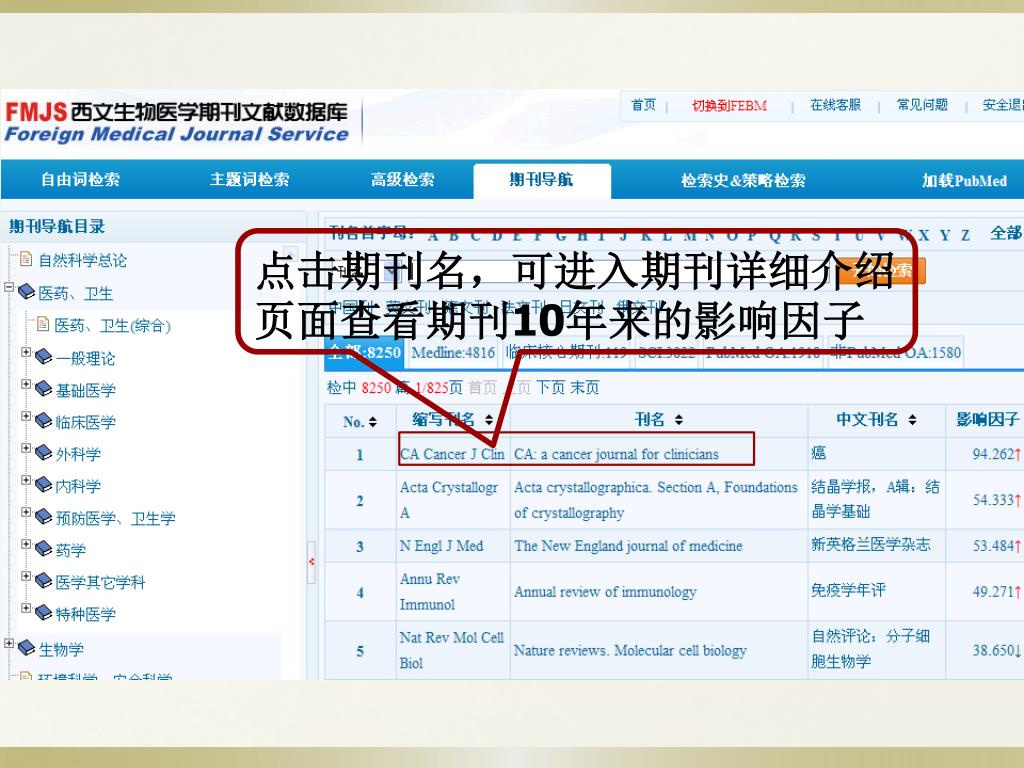Image resolution: width=1024 pixels, height=768 pixels.
Task: Click the 药学 book icon
Action: [43, 549]
